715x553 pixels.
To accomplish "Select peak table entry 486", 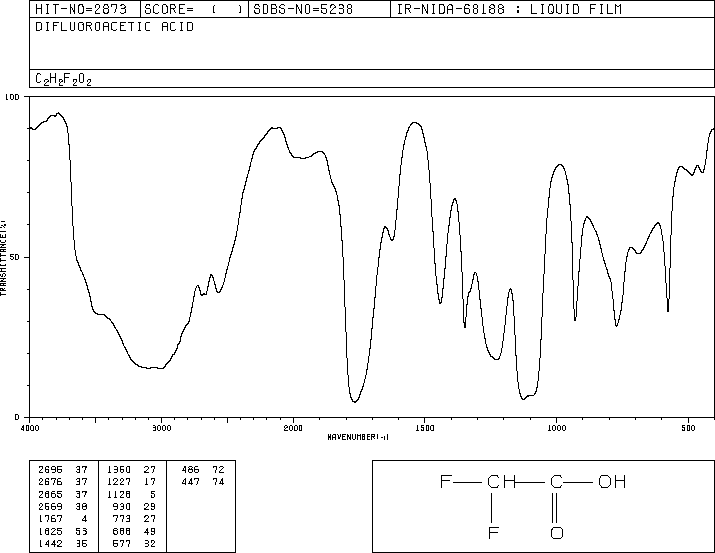I will (190, 469).
